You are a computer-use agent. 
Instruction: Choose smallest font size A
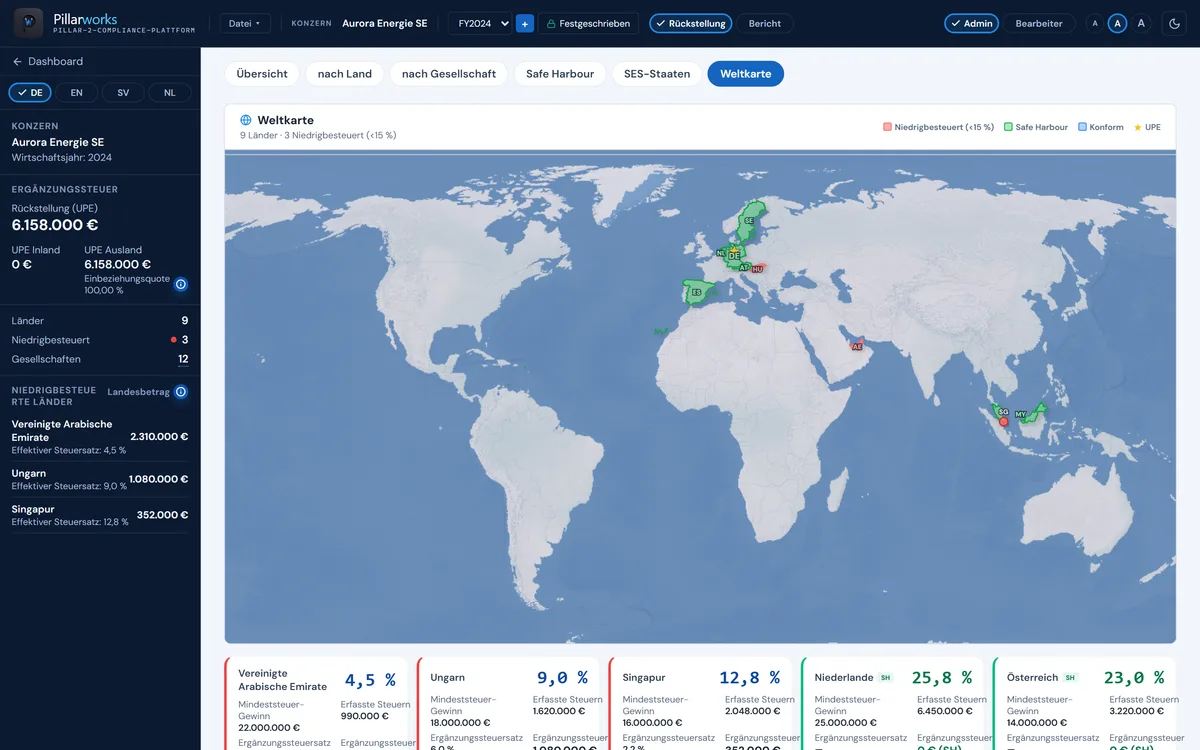point(1095,23)
